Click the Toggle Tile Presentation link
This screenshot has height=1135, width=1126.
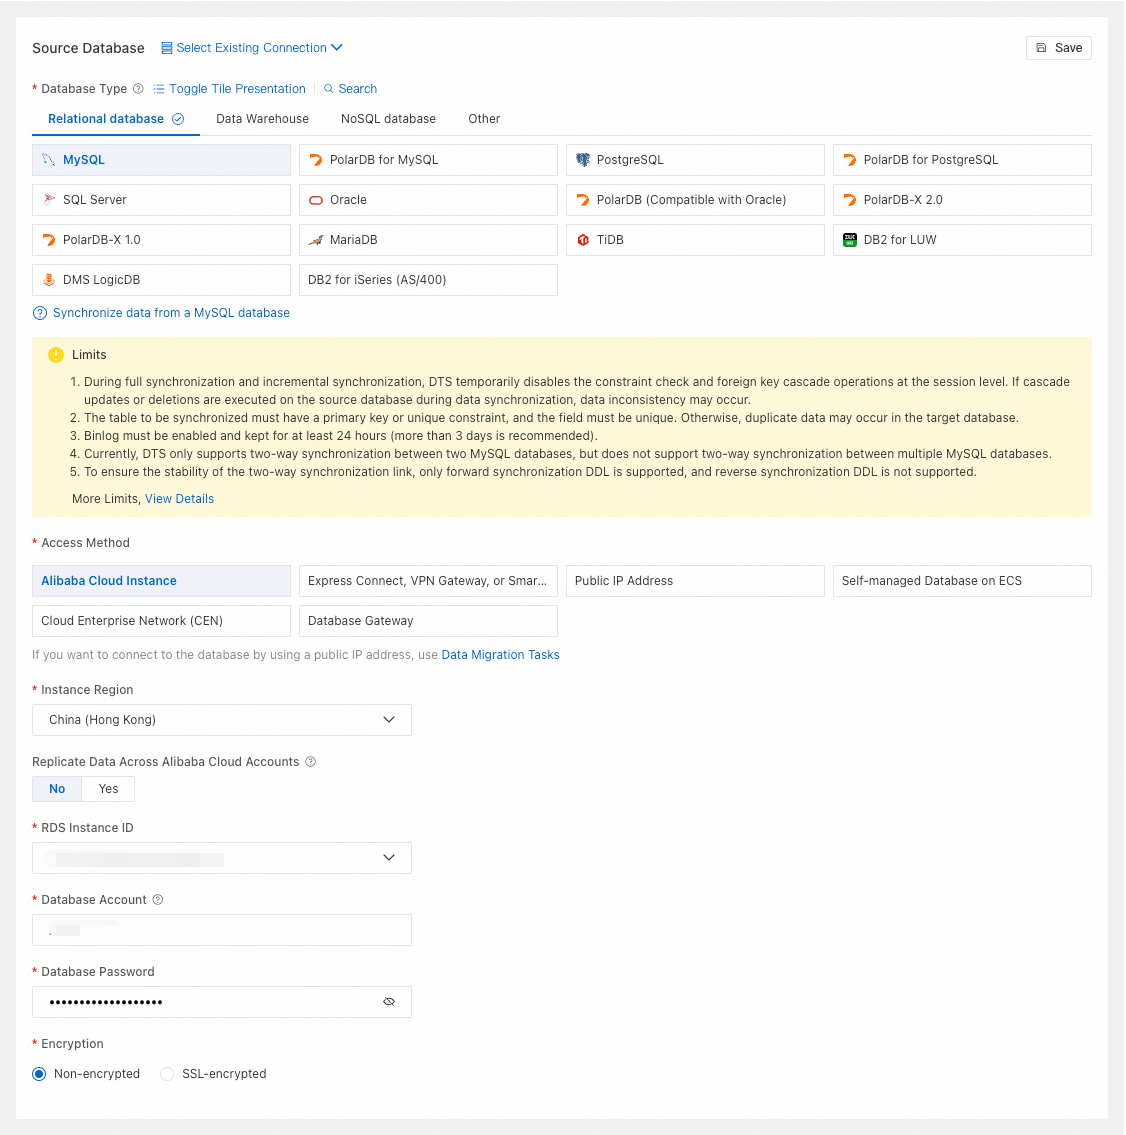pos(237,88)
